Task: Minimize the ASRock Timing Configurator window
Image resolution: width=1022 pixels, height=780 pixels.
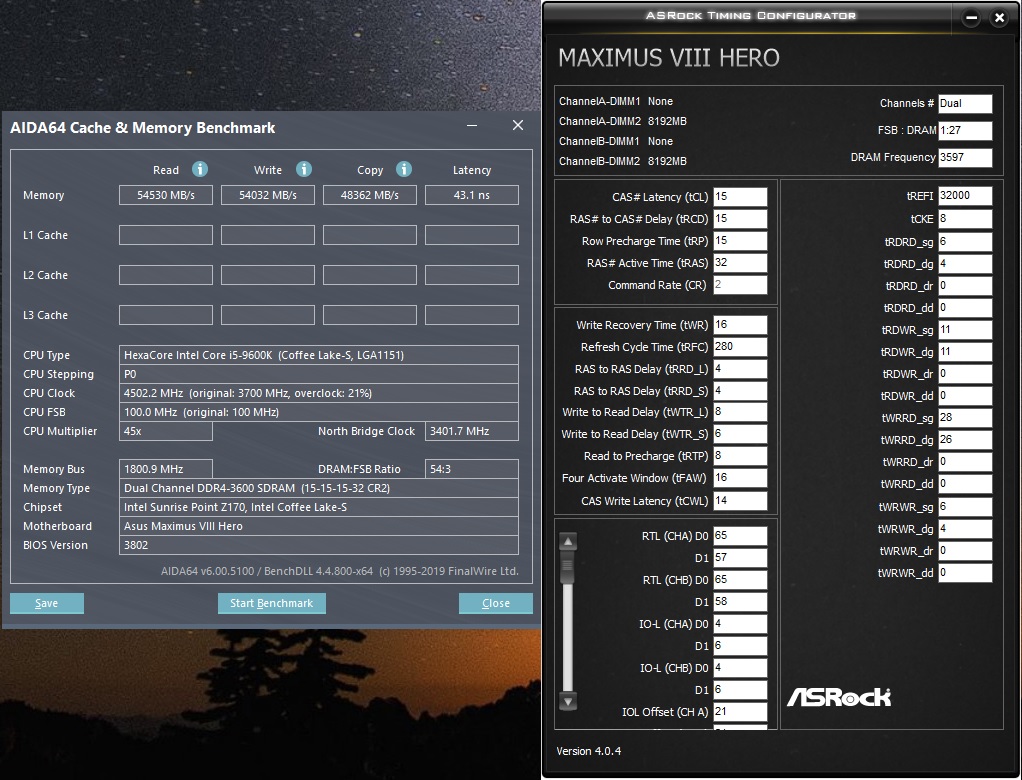Action: coord(971,18)
